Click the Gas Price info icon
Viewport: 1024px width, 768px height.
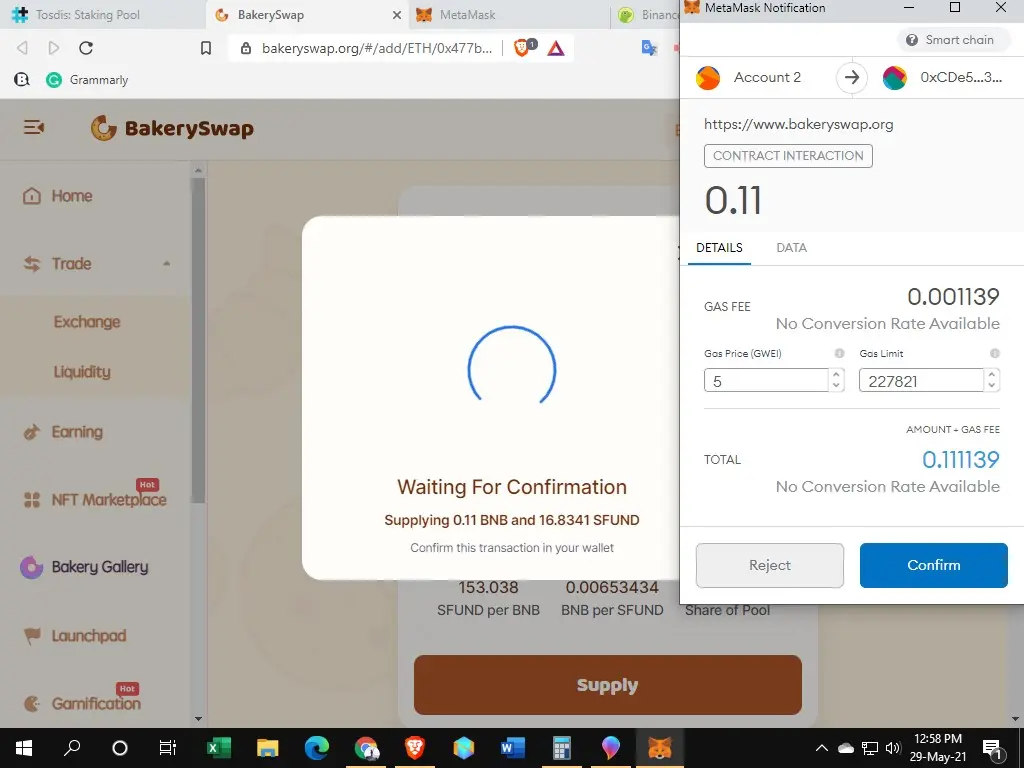click(839, 353)
